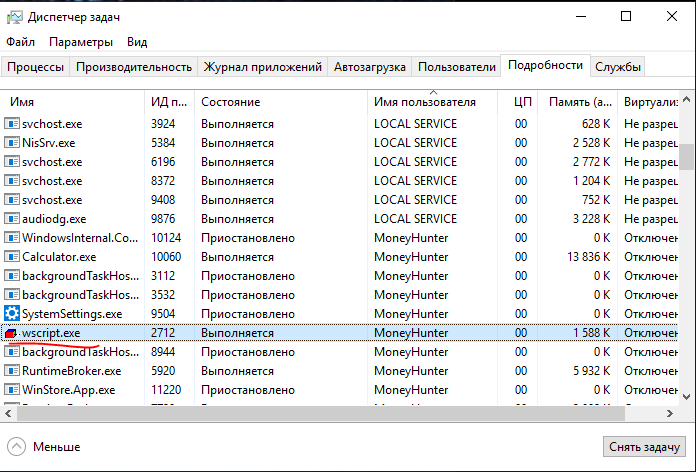Click icon of svchost.exe with PID 8372
696x472 pixels.
tap(12, 181)
